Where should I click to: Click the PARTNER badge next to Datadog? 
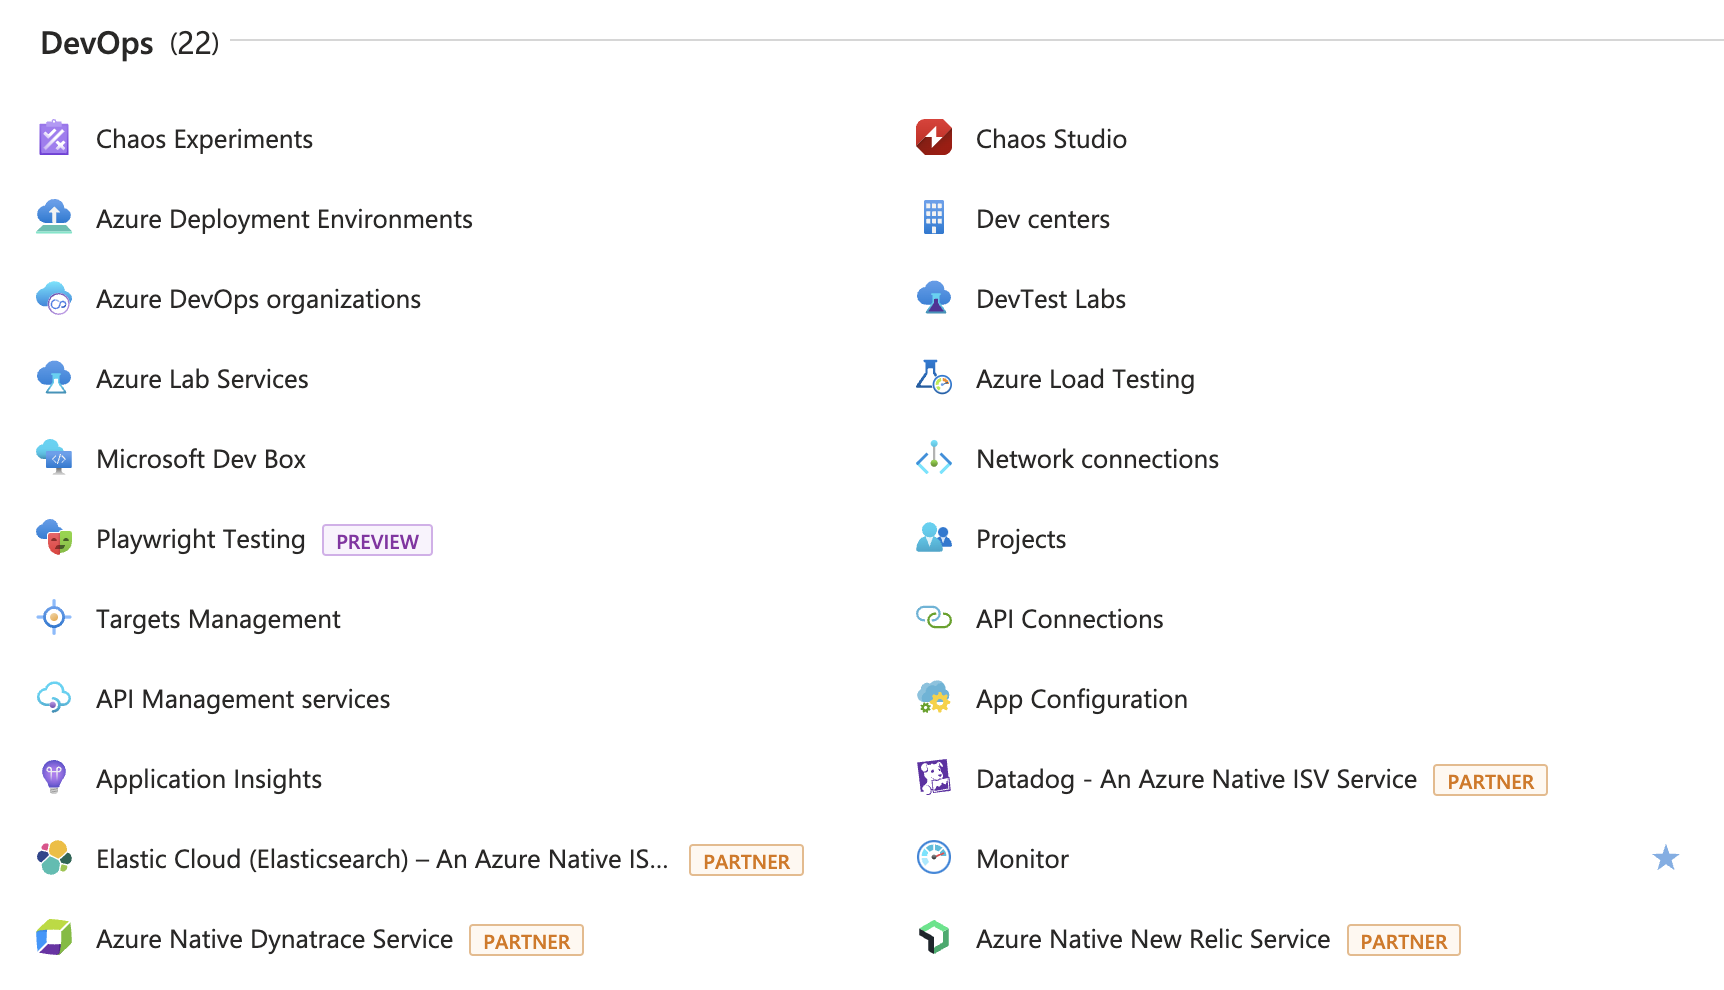(x=1490, y=780)
